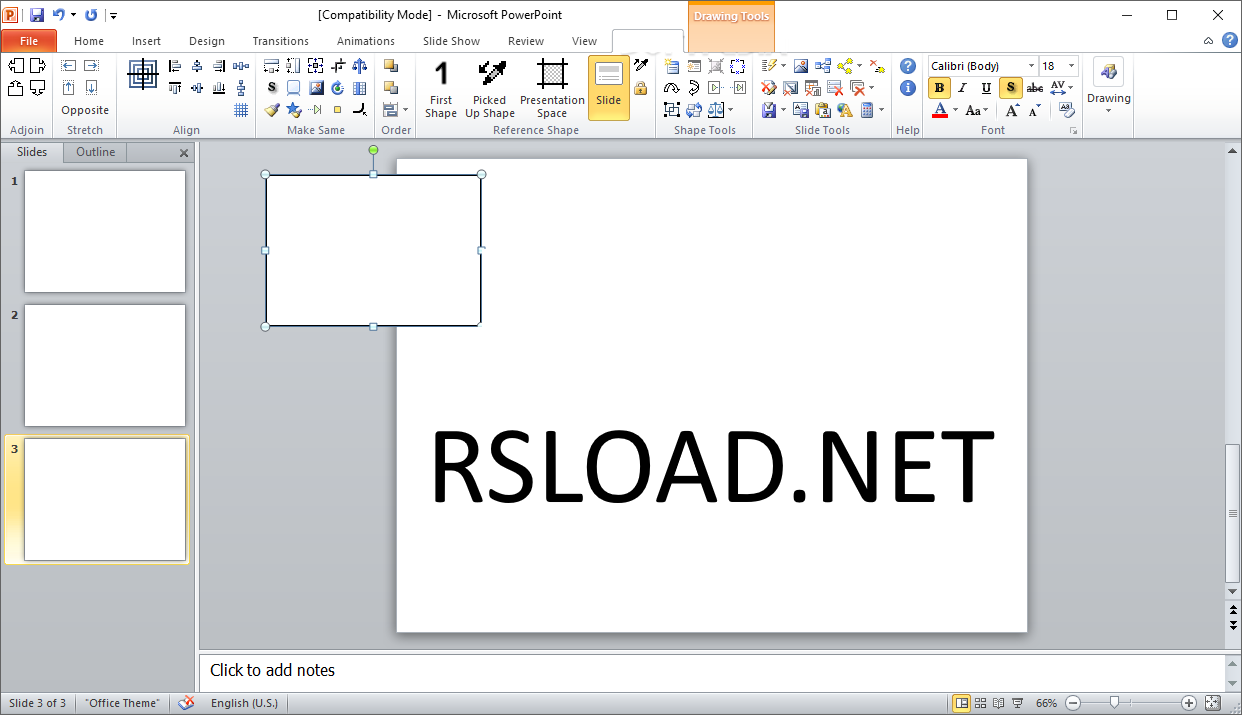Toggle Underline formatting
1242x715 pixels.
(986, 88)
